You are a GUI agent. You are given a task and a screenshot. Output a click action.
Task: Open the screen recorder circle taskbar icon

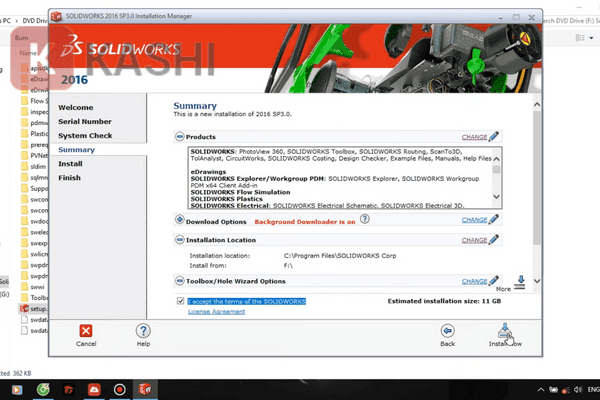coord(119,390)
